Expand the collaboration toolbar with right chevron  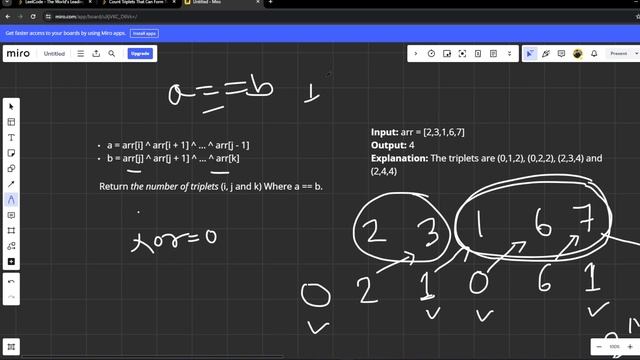pyautogui.click(x=416, y=53)
